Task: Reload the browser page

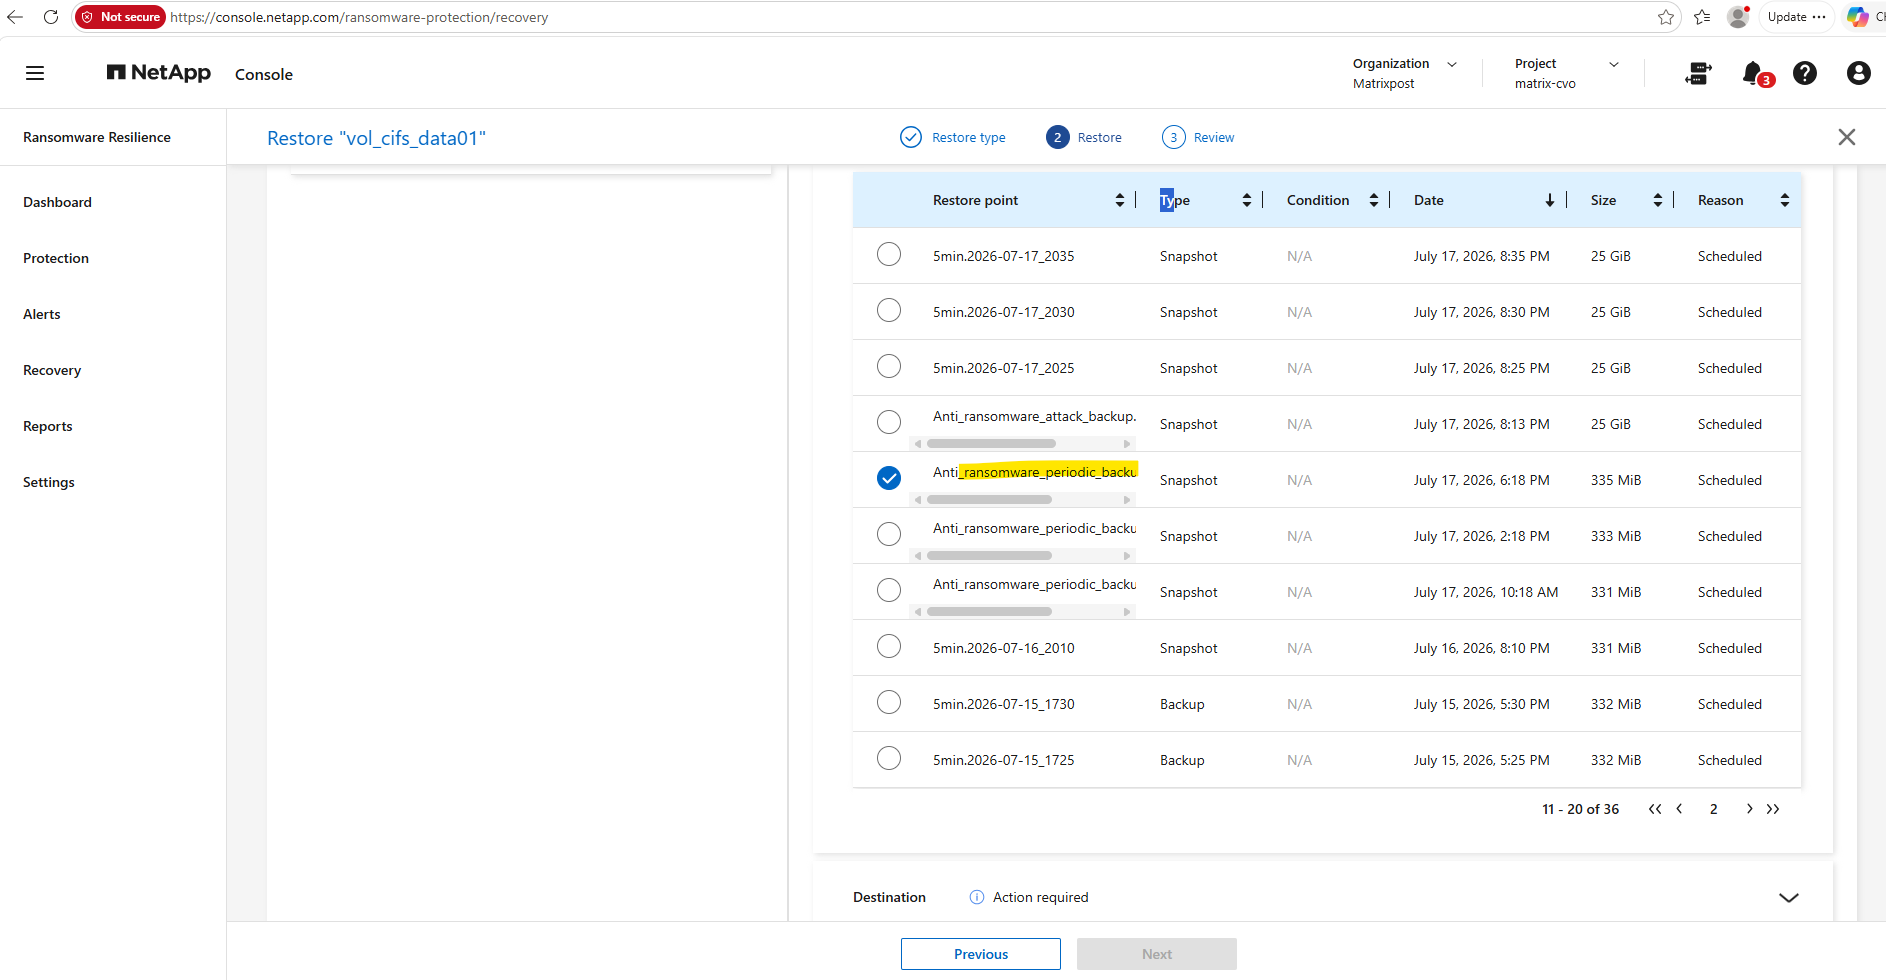Action: tap(51, 17)
